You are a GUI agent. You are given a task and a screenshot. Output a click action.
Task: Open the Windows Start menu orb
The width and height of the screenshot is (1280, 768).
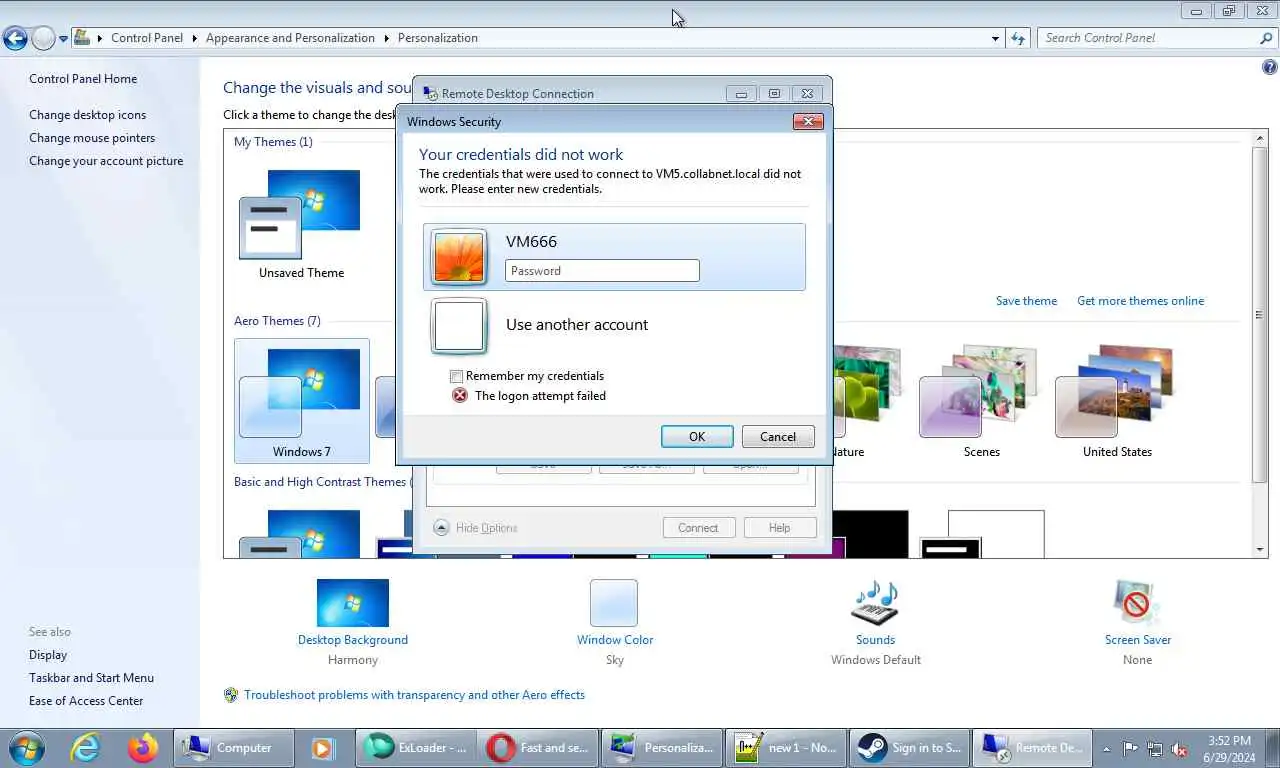coord(25,748)
